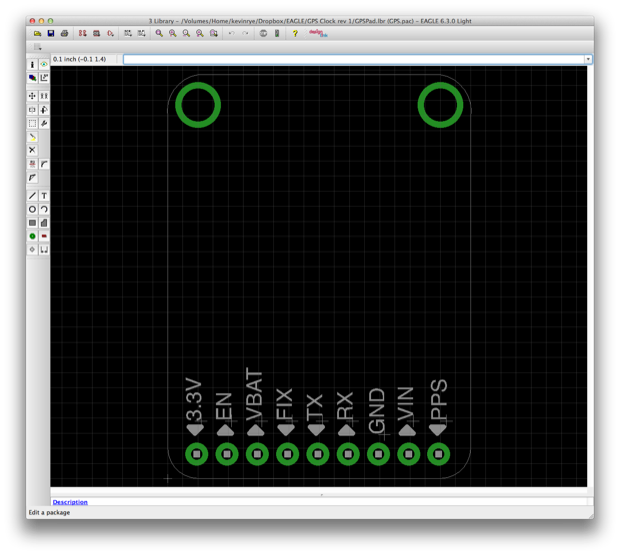Select the Info tool

[x=32, y=64]
